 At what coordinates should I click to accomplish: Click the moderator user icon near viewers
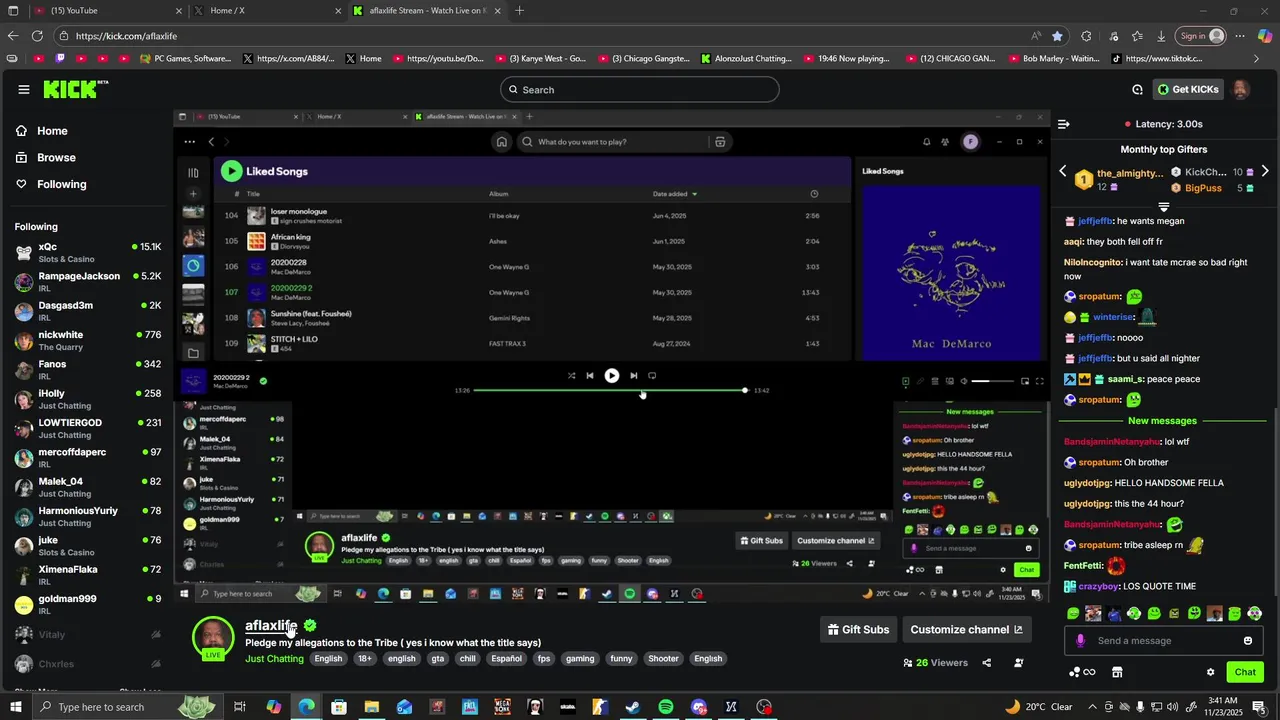(1018, 662)
